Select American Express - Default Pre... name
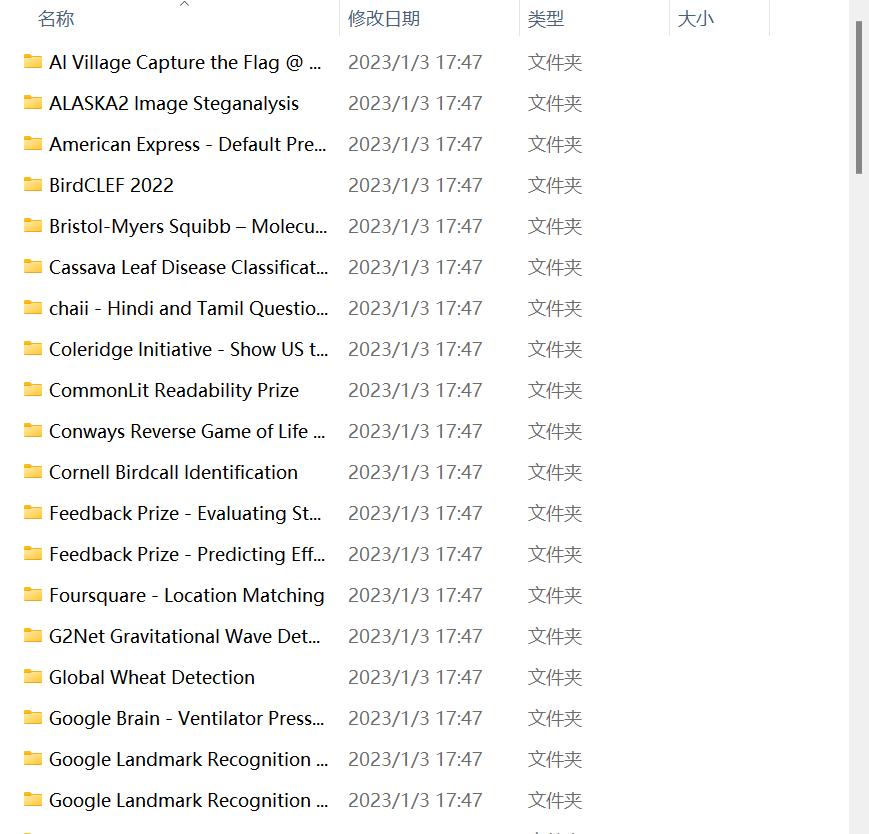The height and width of the screenshot is (834, 869). 188,145
